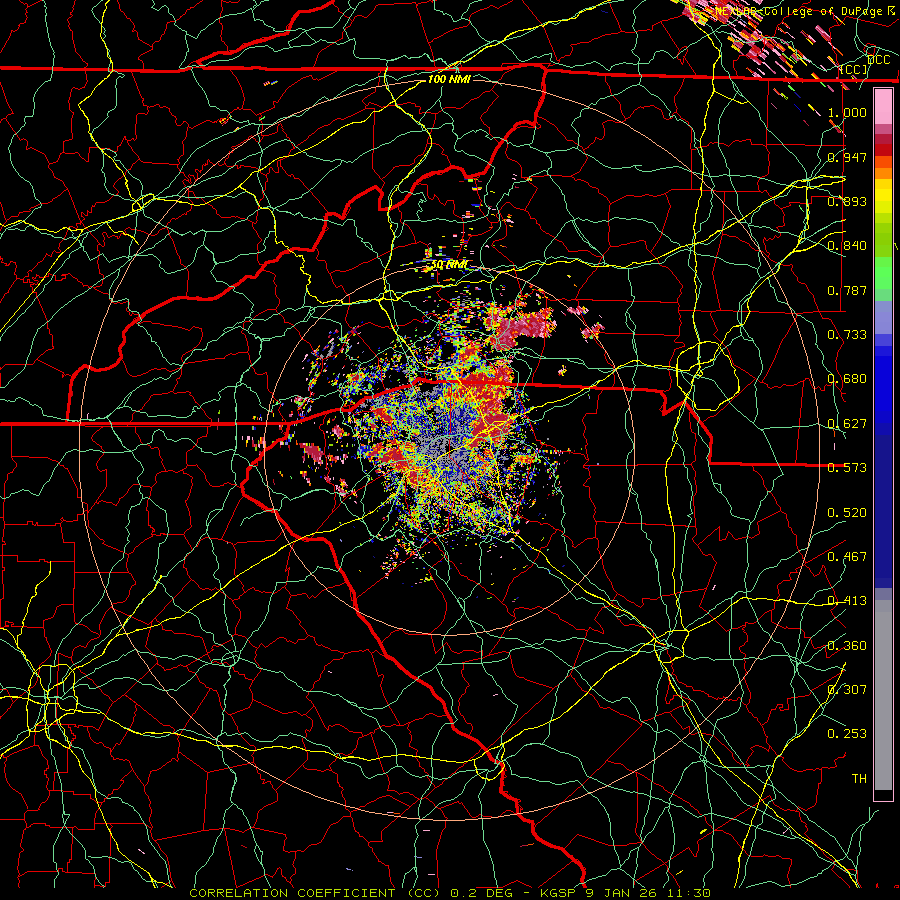This screenshot has height=900, width=900.
Task: Click the [CC] label above the color bar
Action: coord(854,70)
